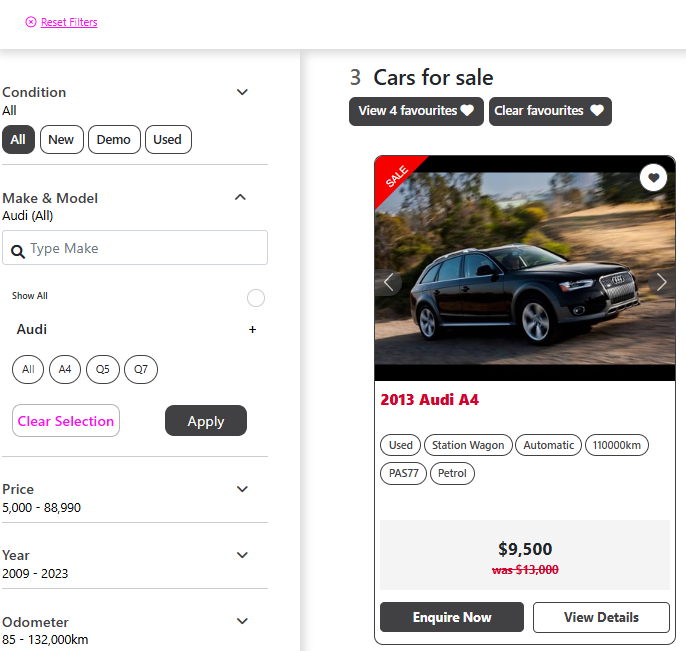The image size is (686, 651).
Task: Select the Demo condition option
Action: pos(114,140)
